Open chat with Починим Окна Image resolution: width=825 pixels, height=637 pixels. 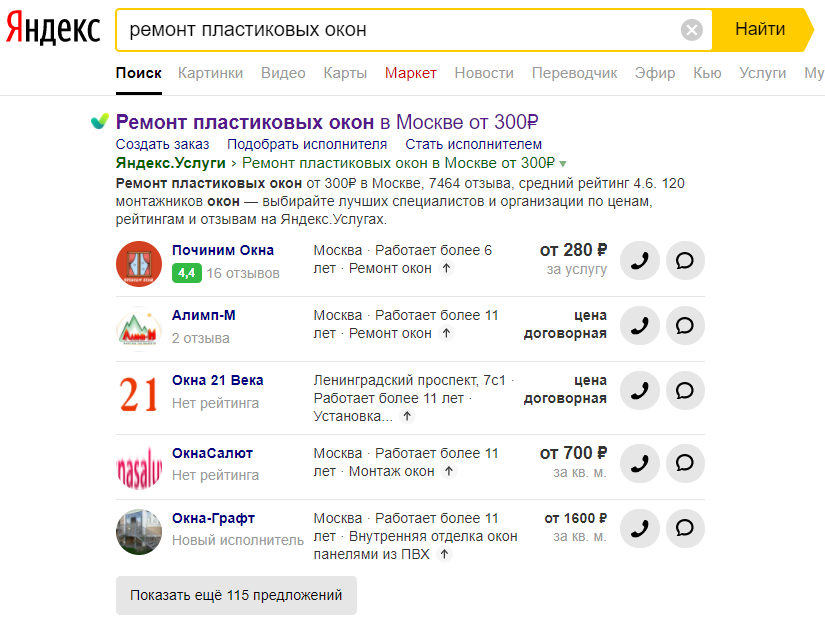[685, 260]
